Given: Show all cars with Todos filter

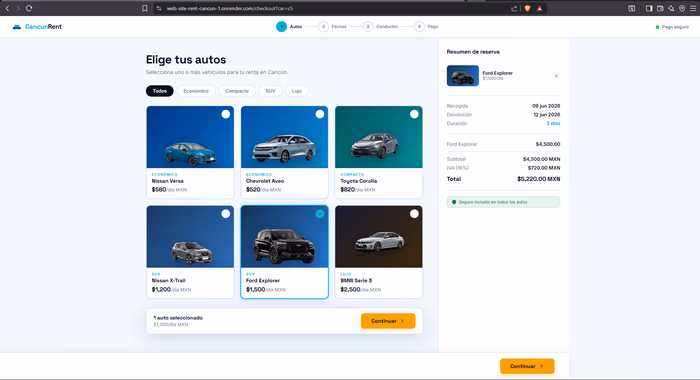Looking at the screenshot, I should (160, 91).
